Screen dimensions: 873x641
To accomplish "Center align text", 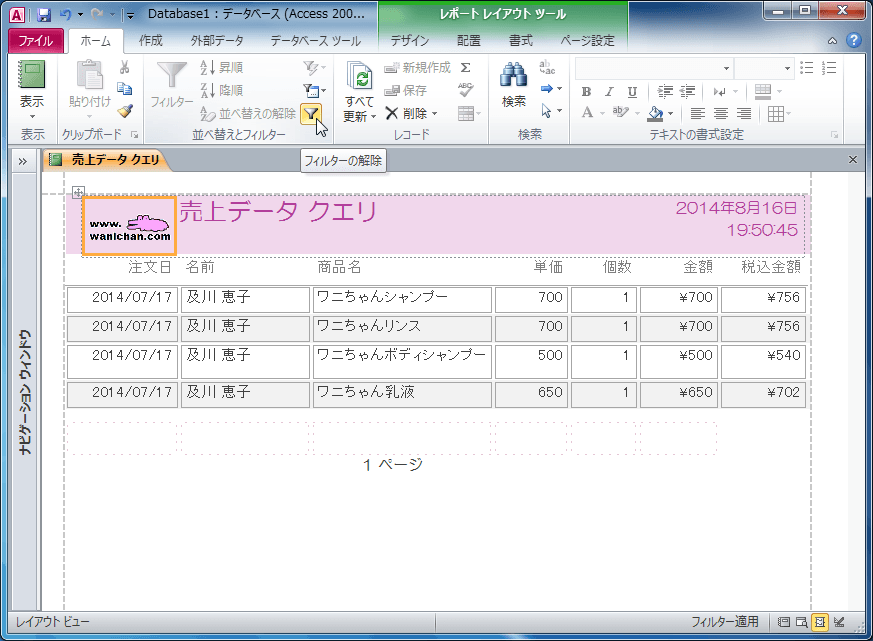I will 720,114.
